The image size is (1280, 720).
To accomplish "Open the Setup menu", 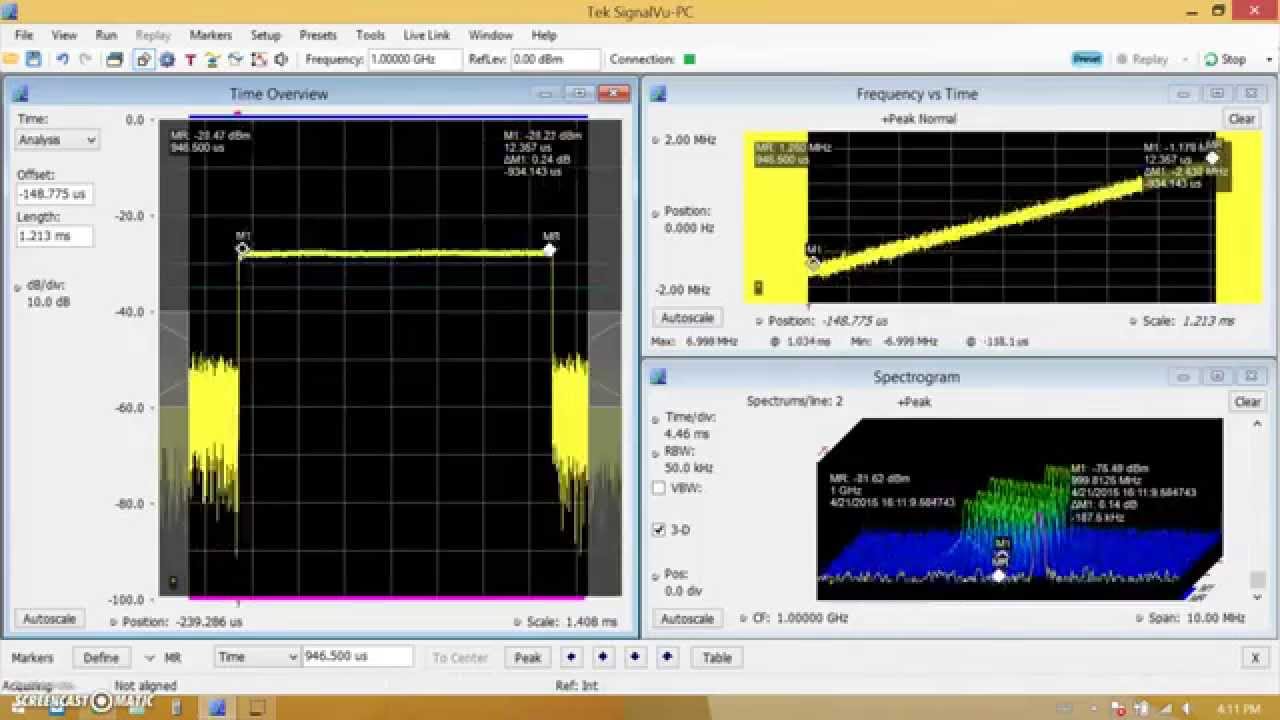I will pos(265,35).
